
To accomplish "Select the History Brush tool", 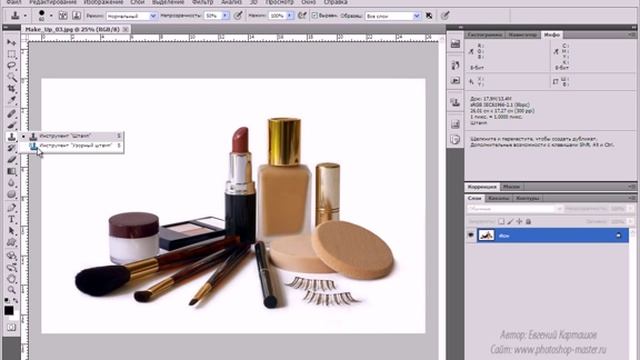I will pyautogui.click(x=11, y=148).
